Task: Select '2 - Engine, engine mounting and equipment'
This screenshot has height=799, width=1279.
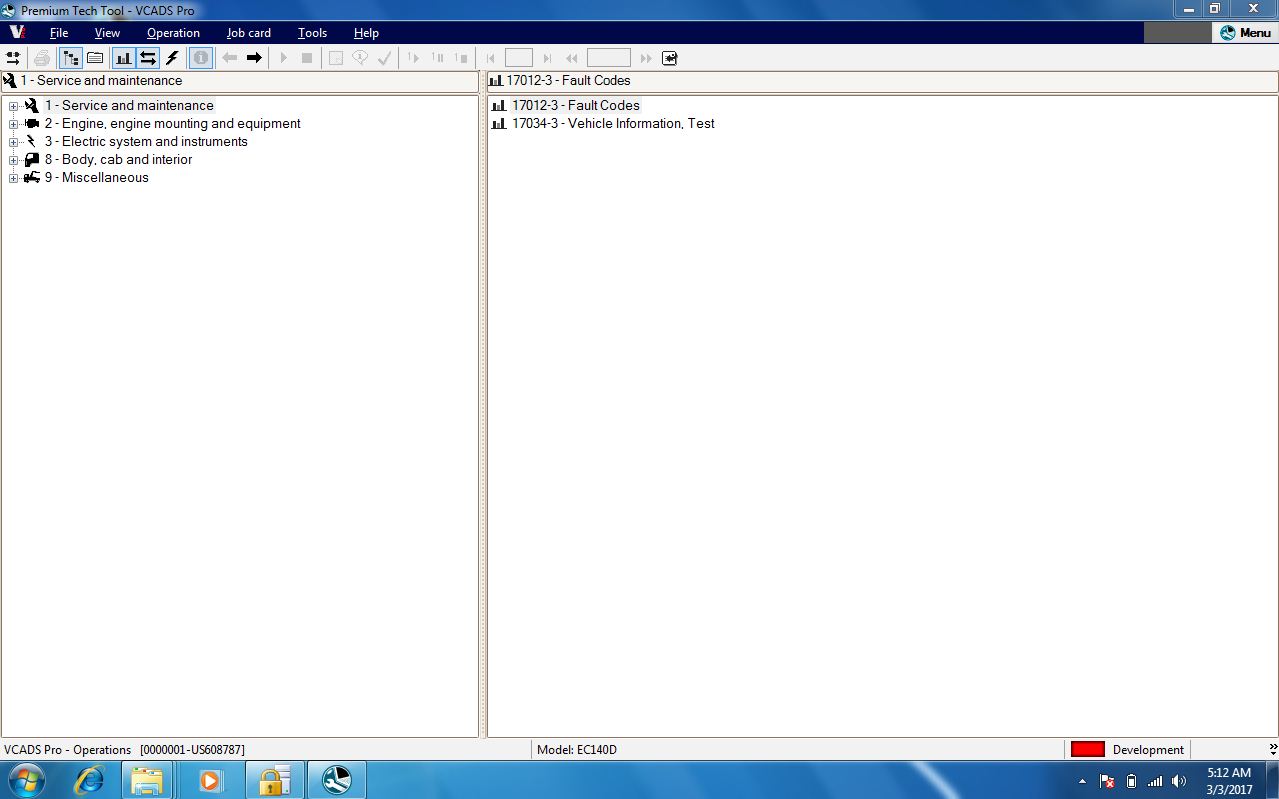Action: click(172, 123)
